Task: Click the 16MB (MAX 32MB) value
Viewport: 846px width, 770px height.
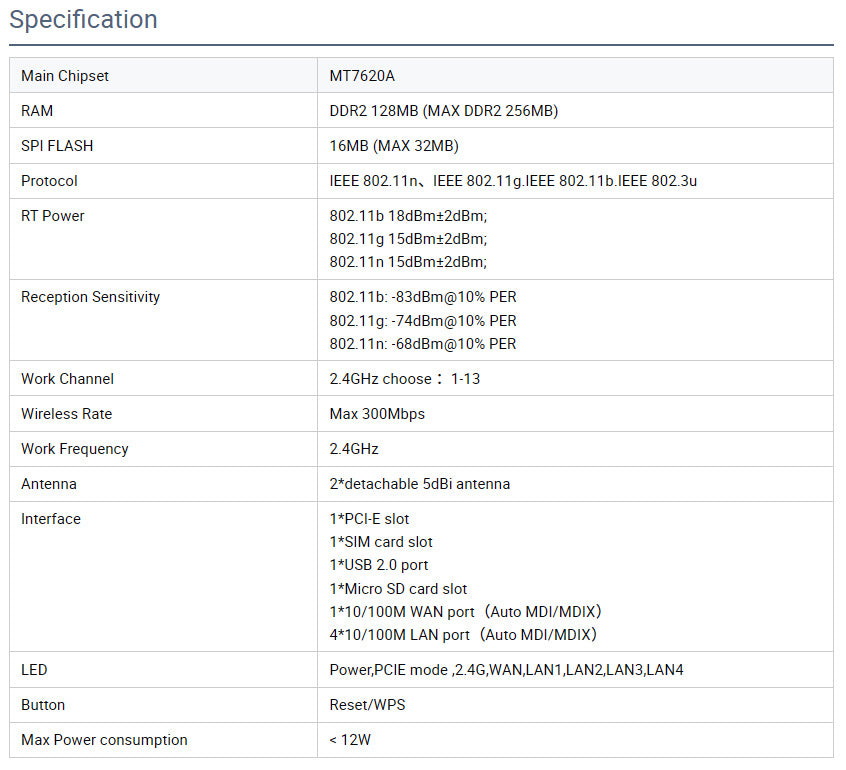Action: coord(394,146)
